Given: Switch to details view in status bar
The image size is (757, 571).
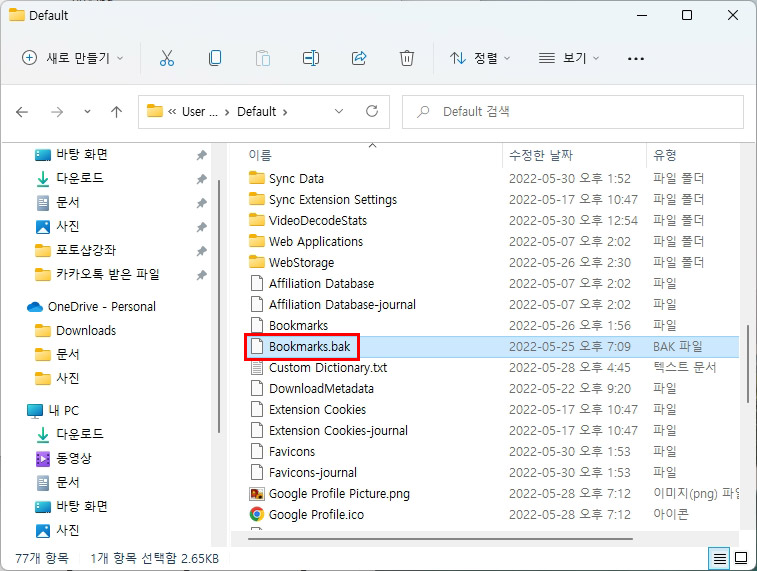Looking at the screenshot, I should tap(719, 559).
